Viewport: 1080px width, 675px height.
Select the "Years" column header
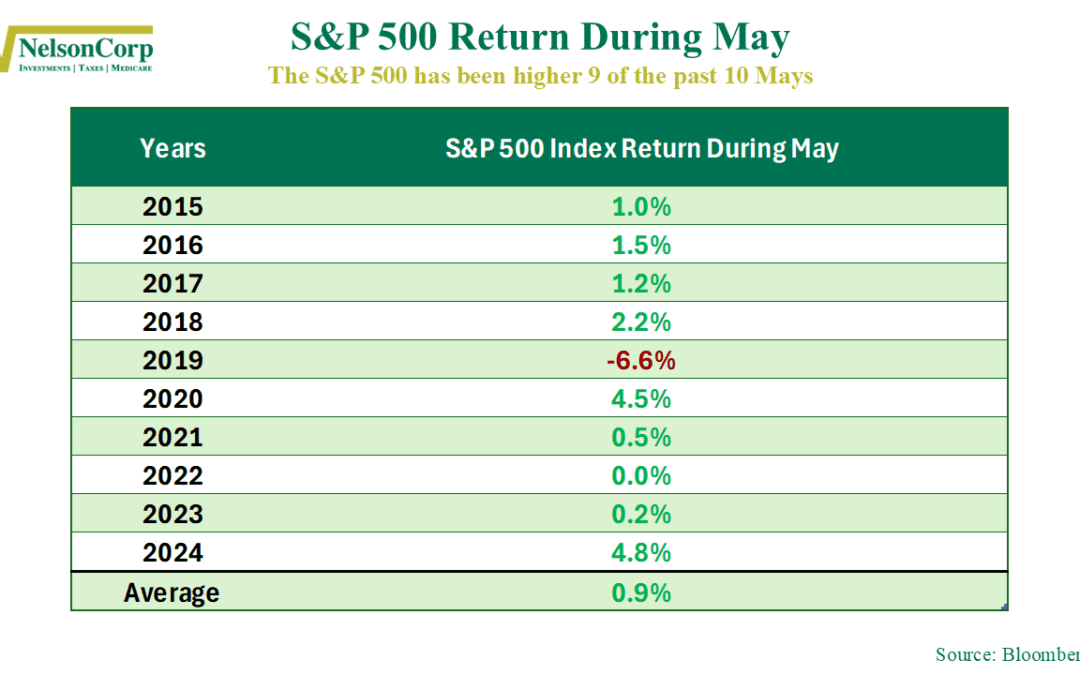tap(173, 149)
